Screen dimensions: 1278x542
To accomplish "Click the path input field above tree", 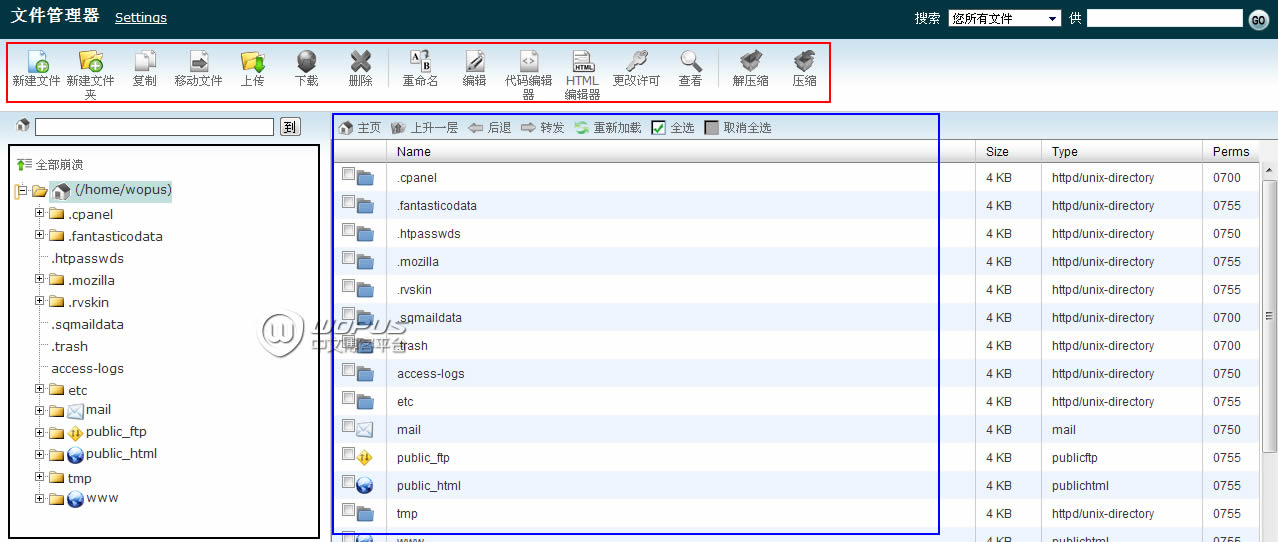I will pyautogui.click(x=154, y=127).
